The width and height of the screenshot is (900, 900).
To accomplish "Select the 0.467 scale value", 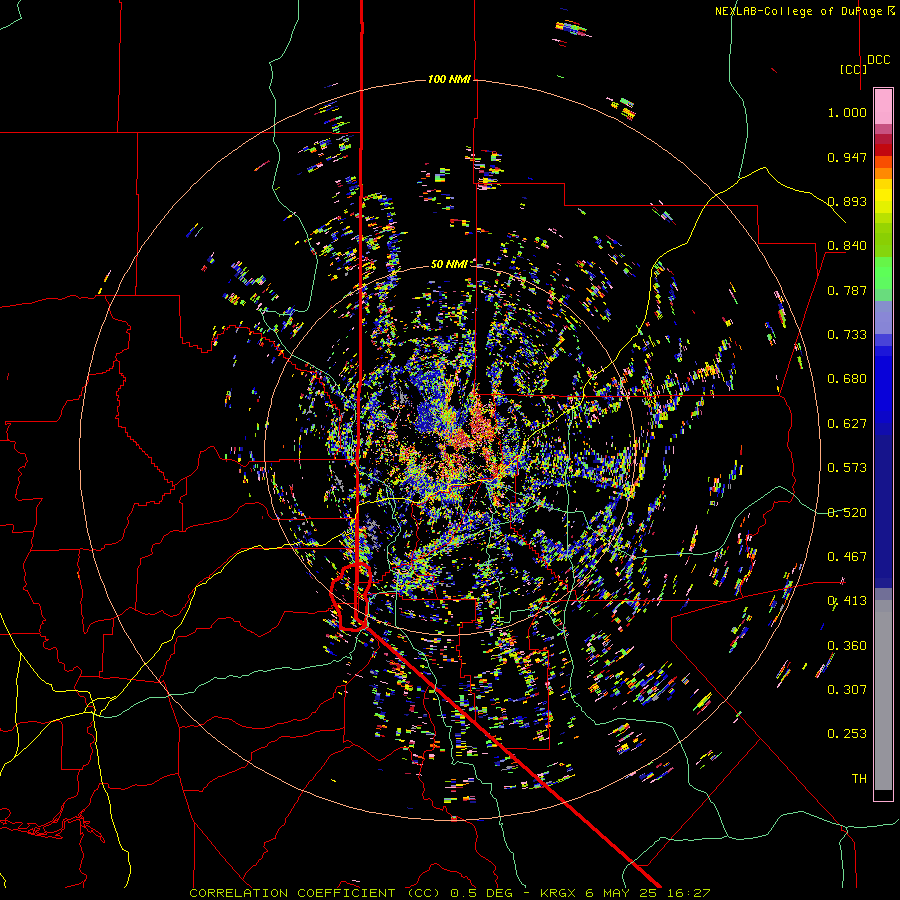I will [x=847, y=557].
